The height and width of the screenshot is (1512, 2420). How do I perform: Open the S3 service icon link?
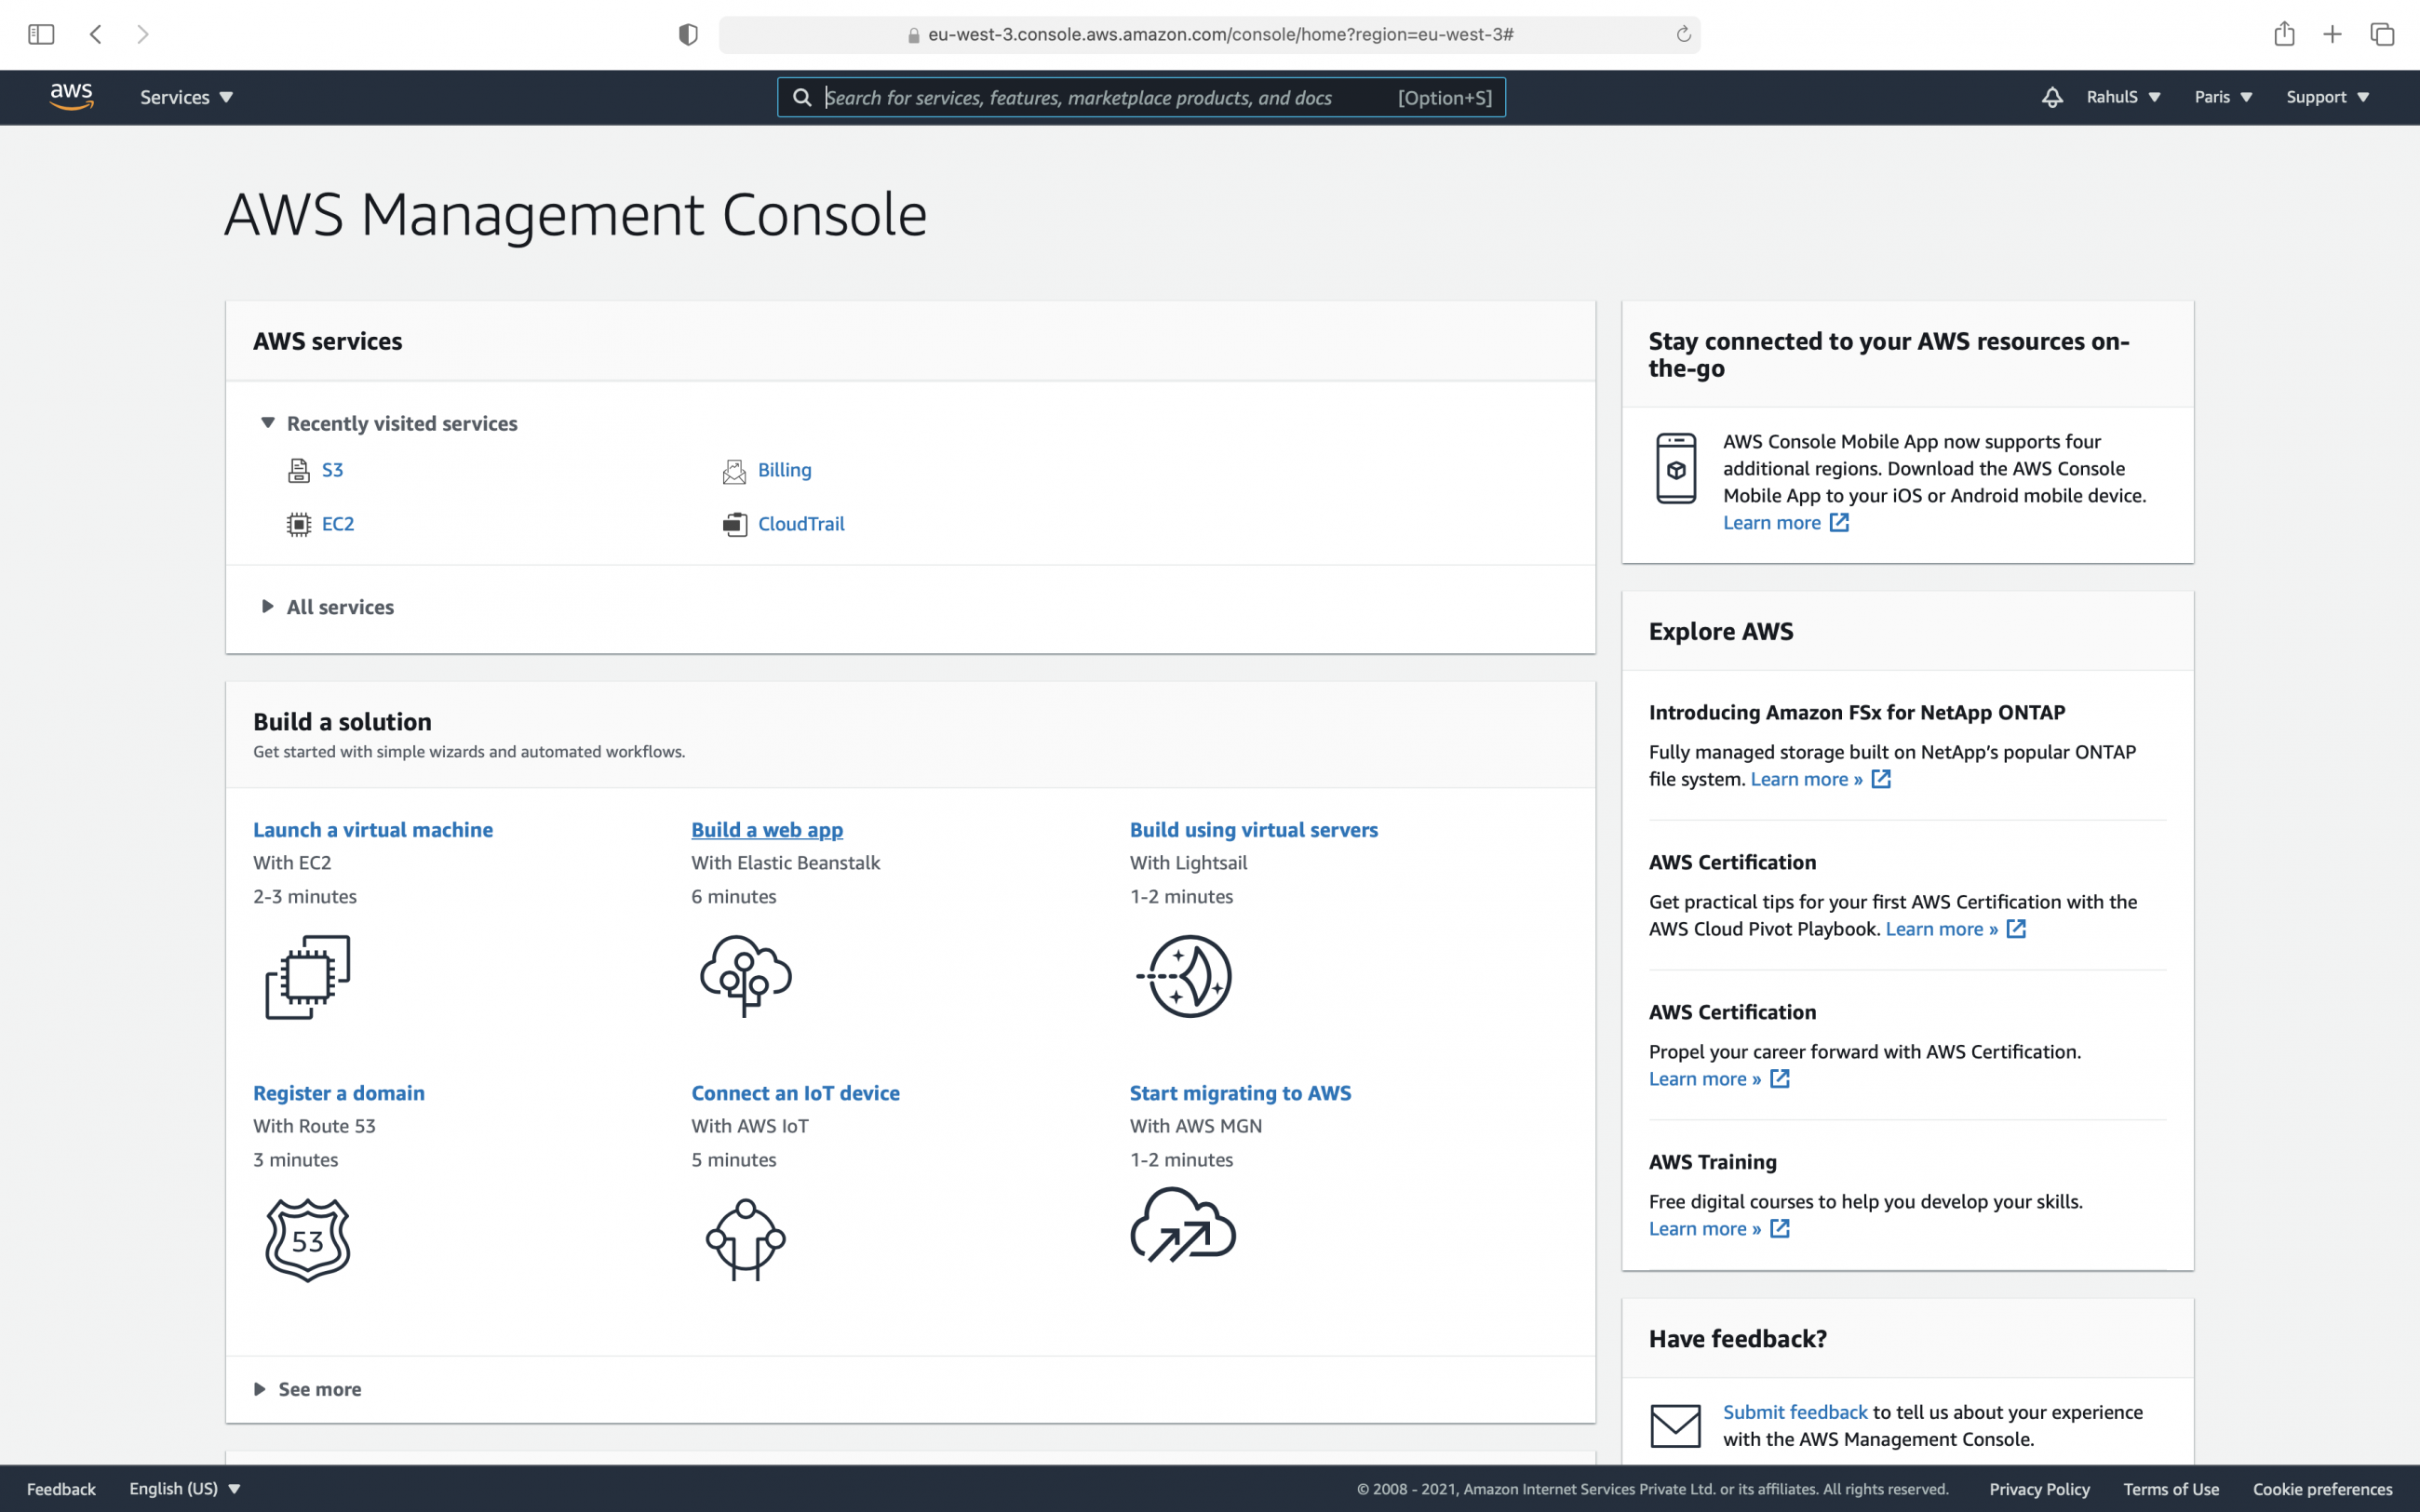299,469
